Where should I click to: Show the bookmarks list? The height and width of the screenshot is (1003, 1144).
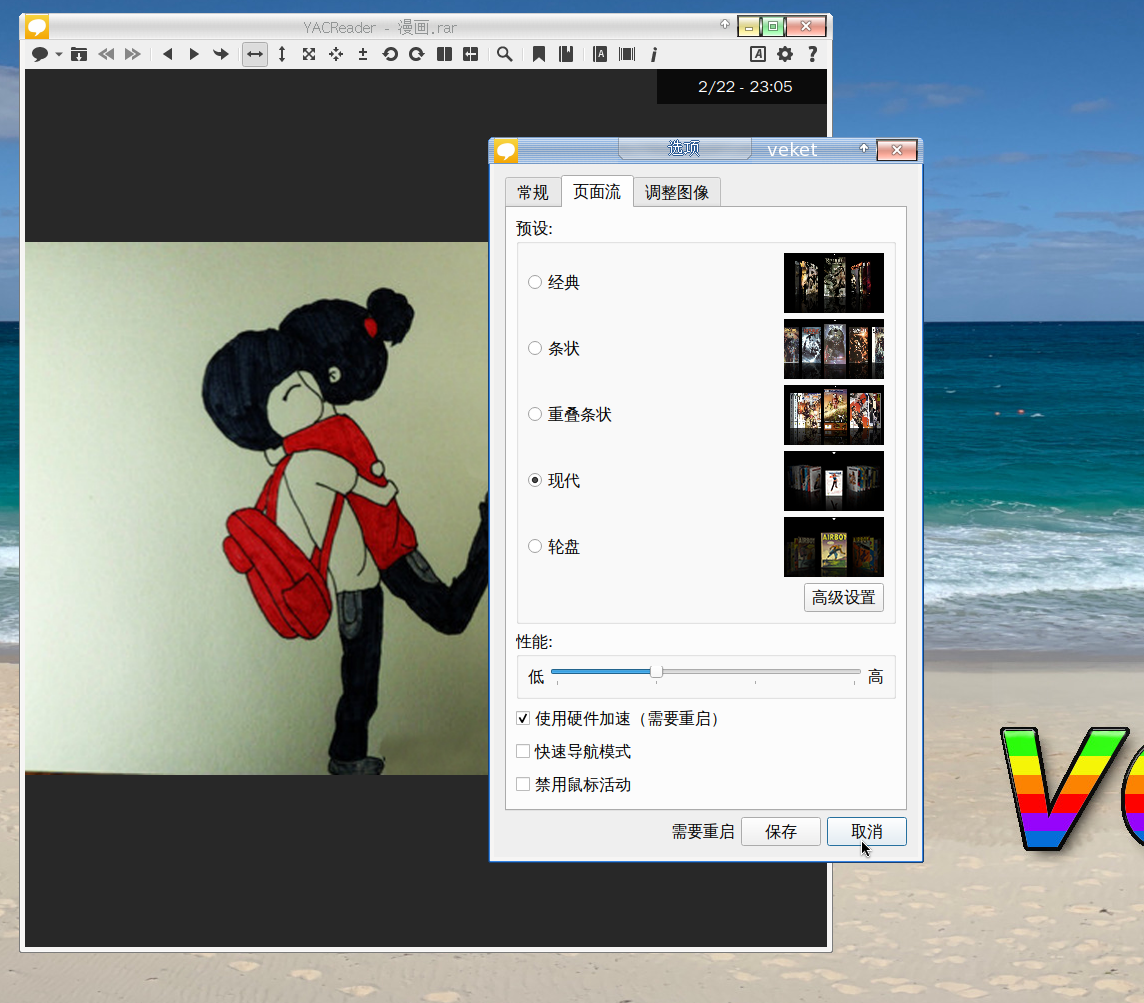(566, 54)
